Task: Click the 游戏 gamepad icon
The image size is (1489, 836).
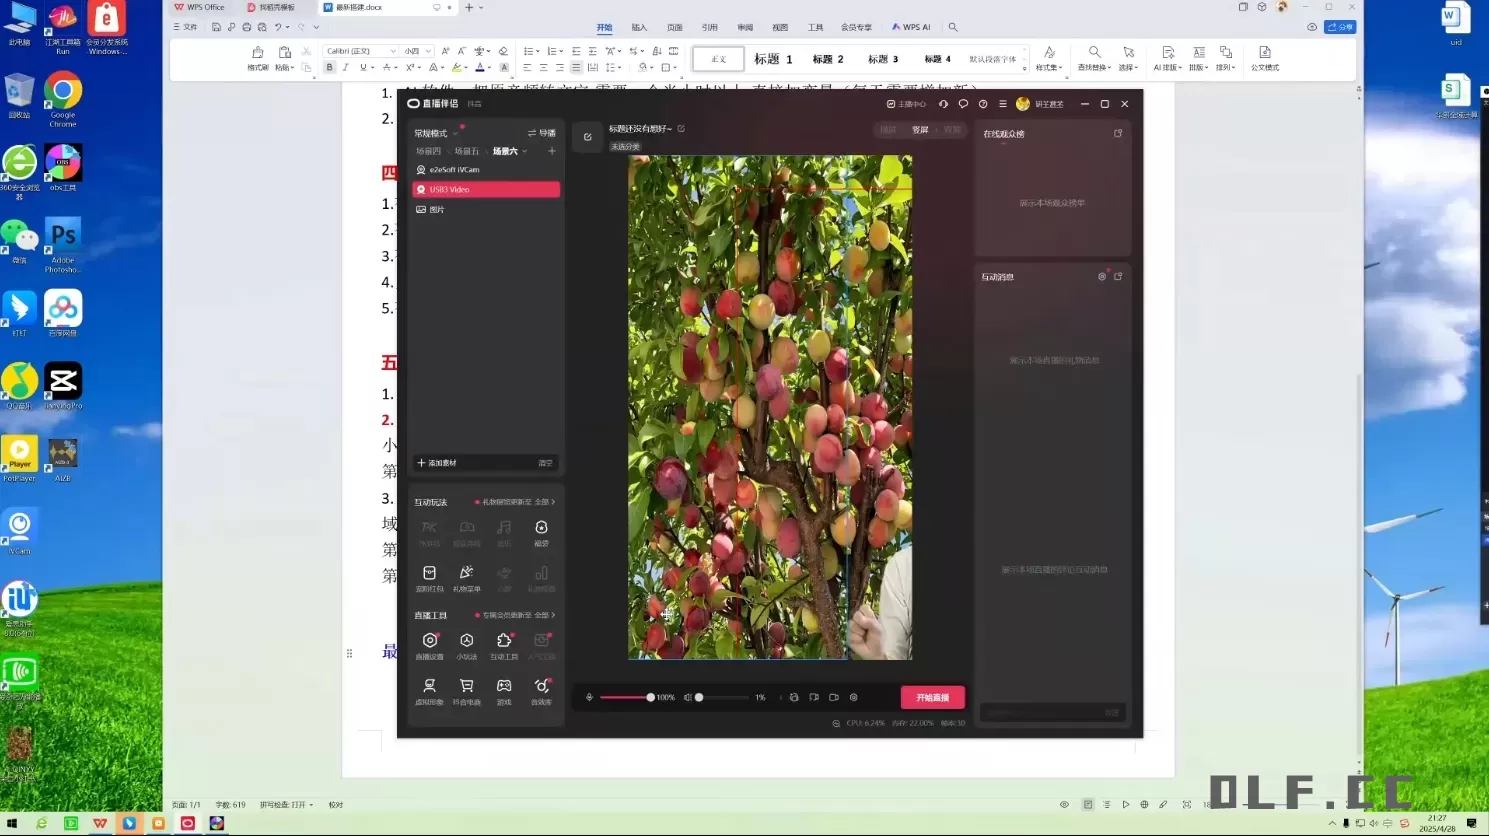Action: tap(504, 687)
